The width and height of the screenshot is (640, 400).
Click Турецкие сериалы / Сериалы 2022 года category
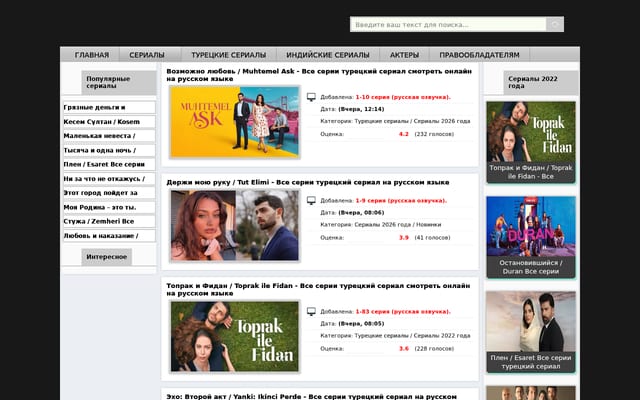(x=412, y=336)
